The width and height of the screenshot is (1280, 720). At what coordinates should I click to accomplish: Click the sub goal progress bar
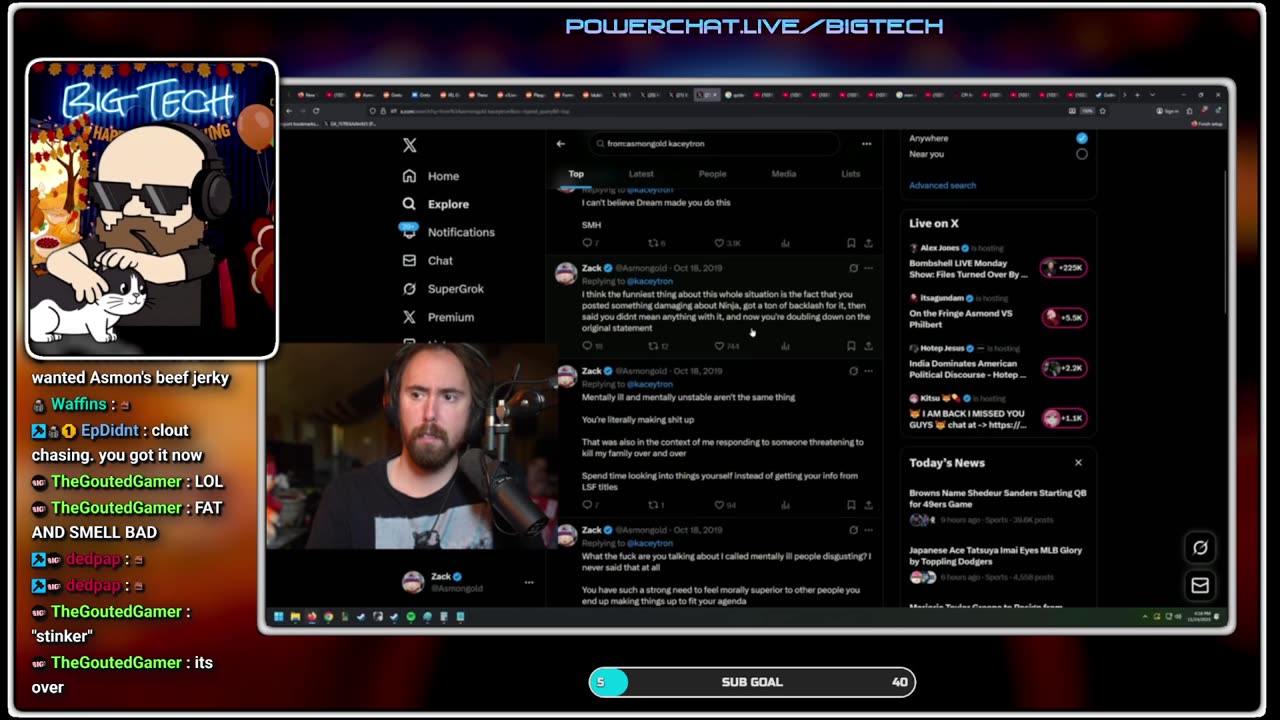(x=752, y=682)
